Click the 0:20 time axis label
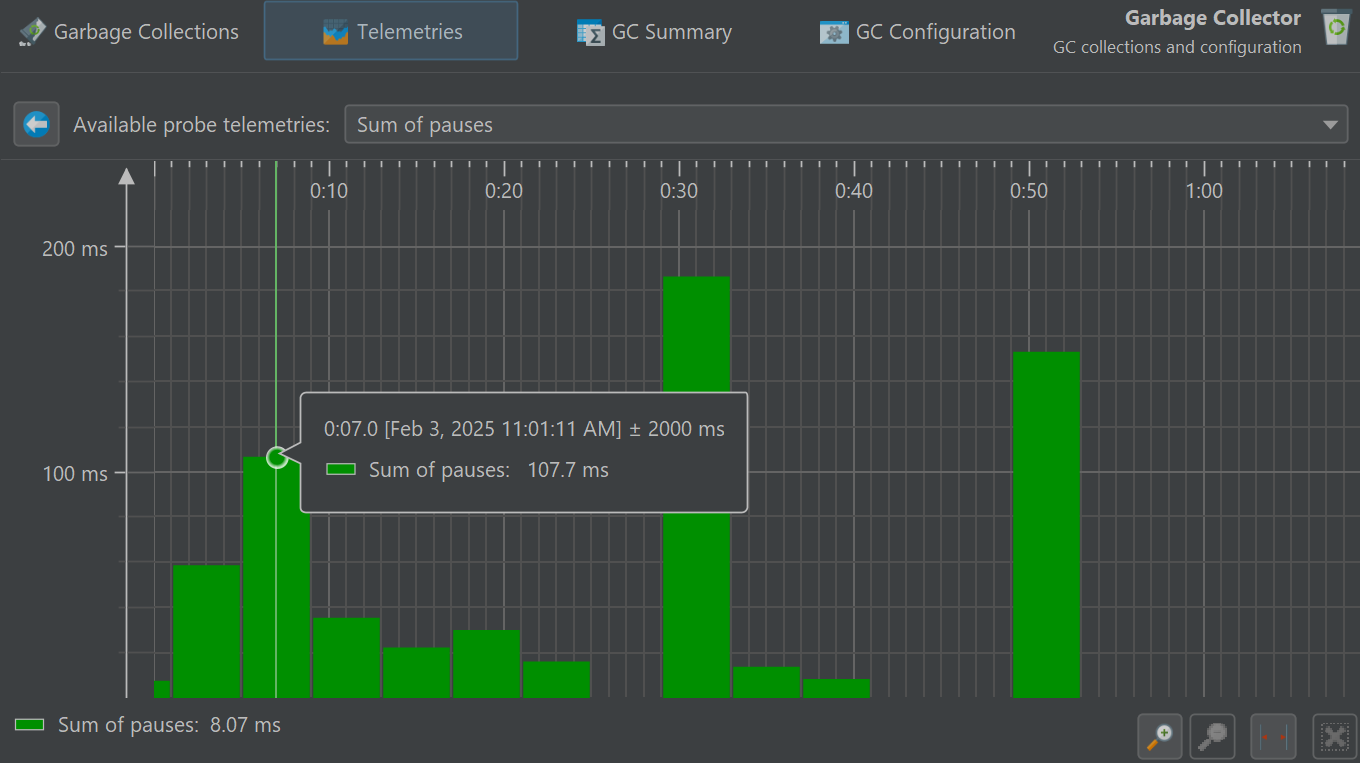The width and height of the screenshot is (1360, 763). tap(504, 192)
